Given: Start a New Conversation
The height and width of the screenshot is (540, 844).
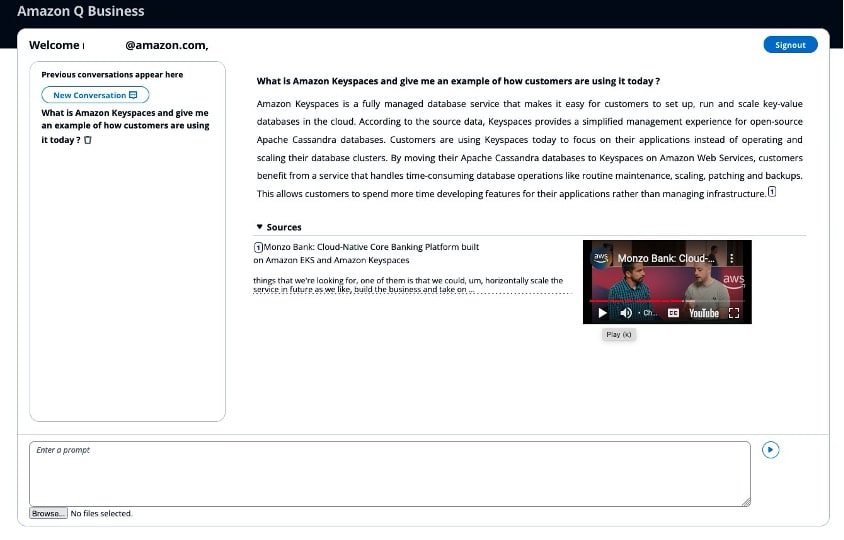Looking at the screenshot, I should click(x=95, y=95).
